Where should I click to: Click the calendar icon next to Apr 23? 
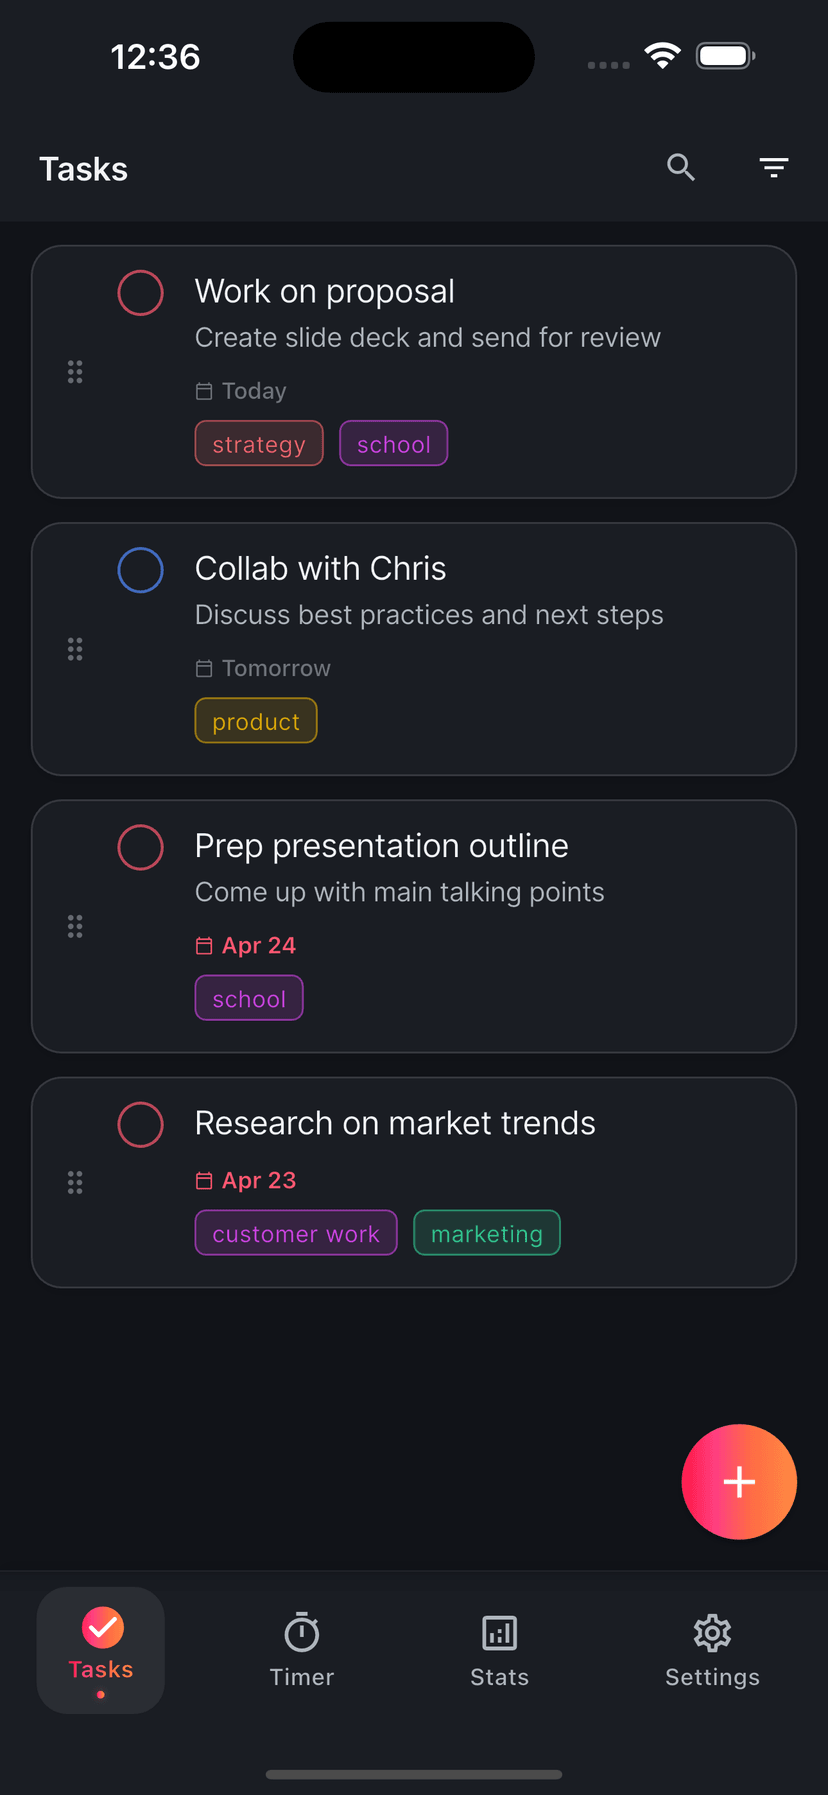(204, 1181)
